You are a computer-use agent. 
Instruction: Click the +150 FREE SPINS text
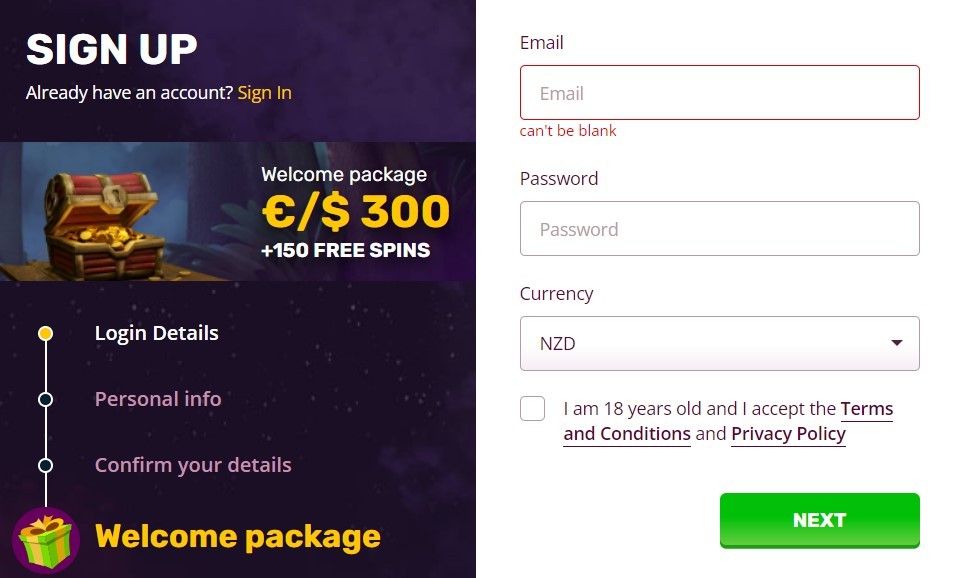coord(346,250)
